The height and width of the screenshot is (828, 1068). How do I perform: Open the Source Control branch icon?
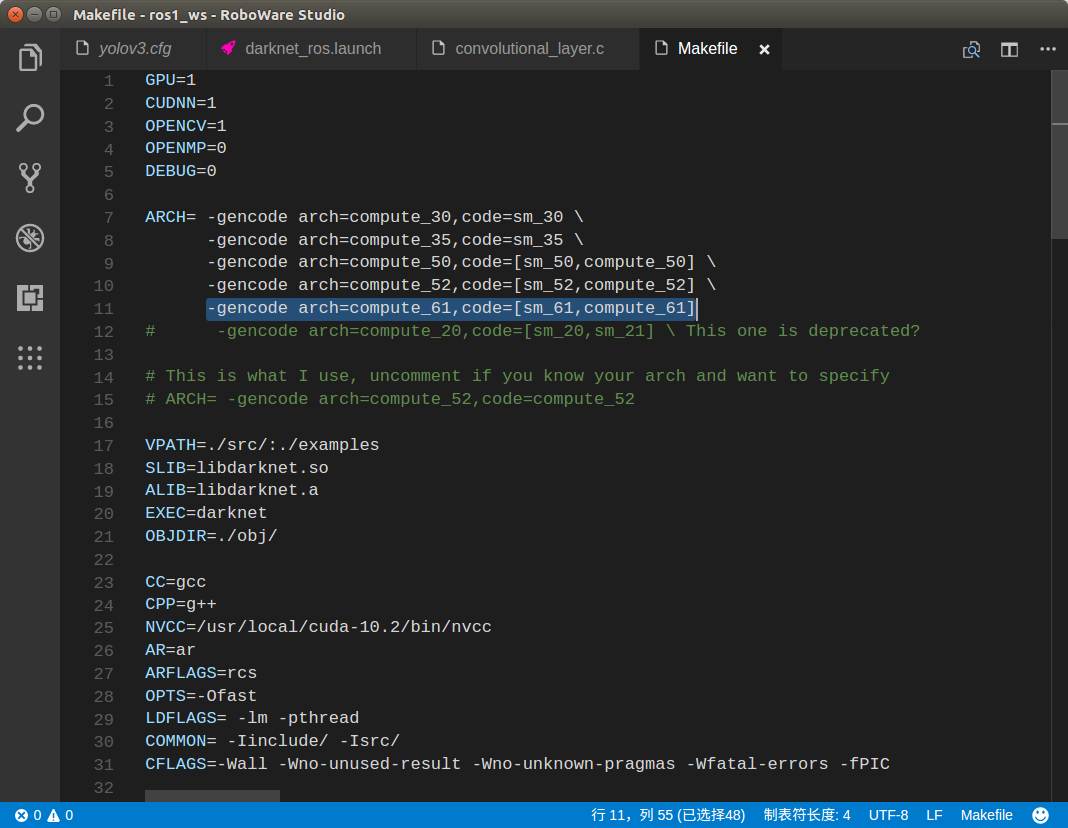point(30,178)
